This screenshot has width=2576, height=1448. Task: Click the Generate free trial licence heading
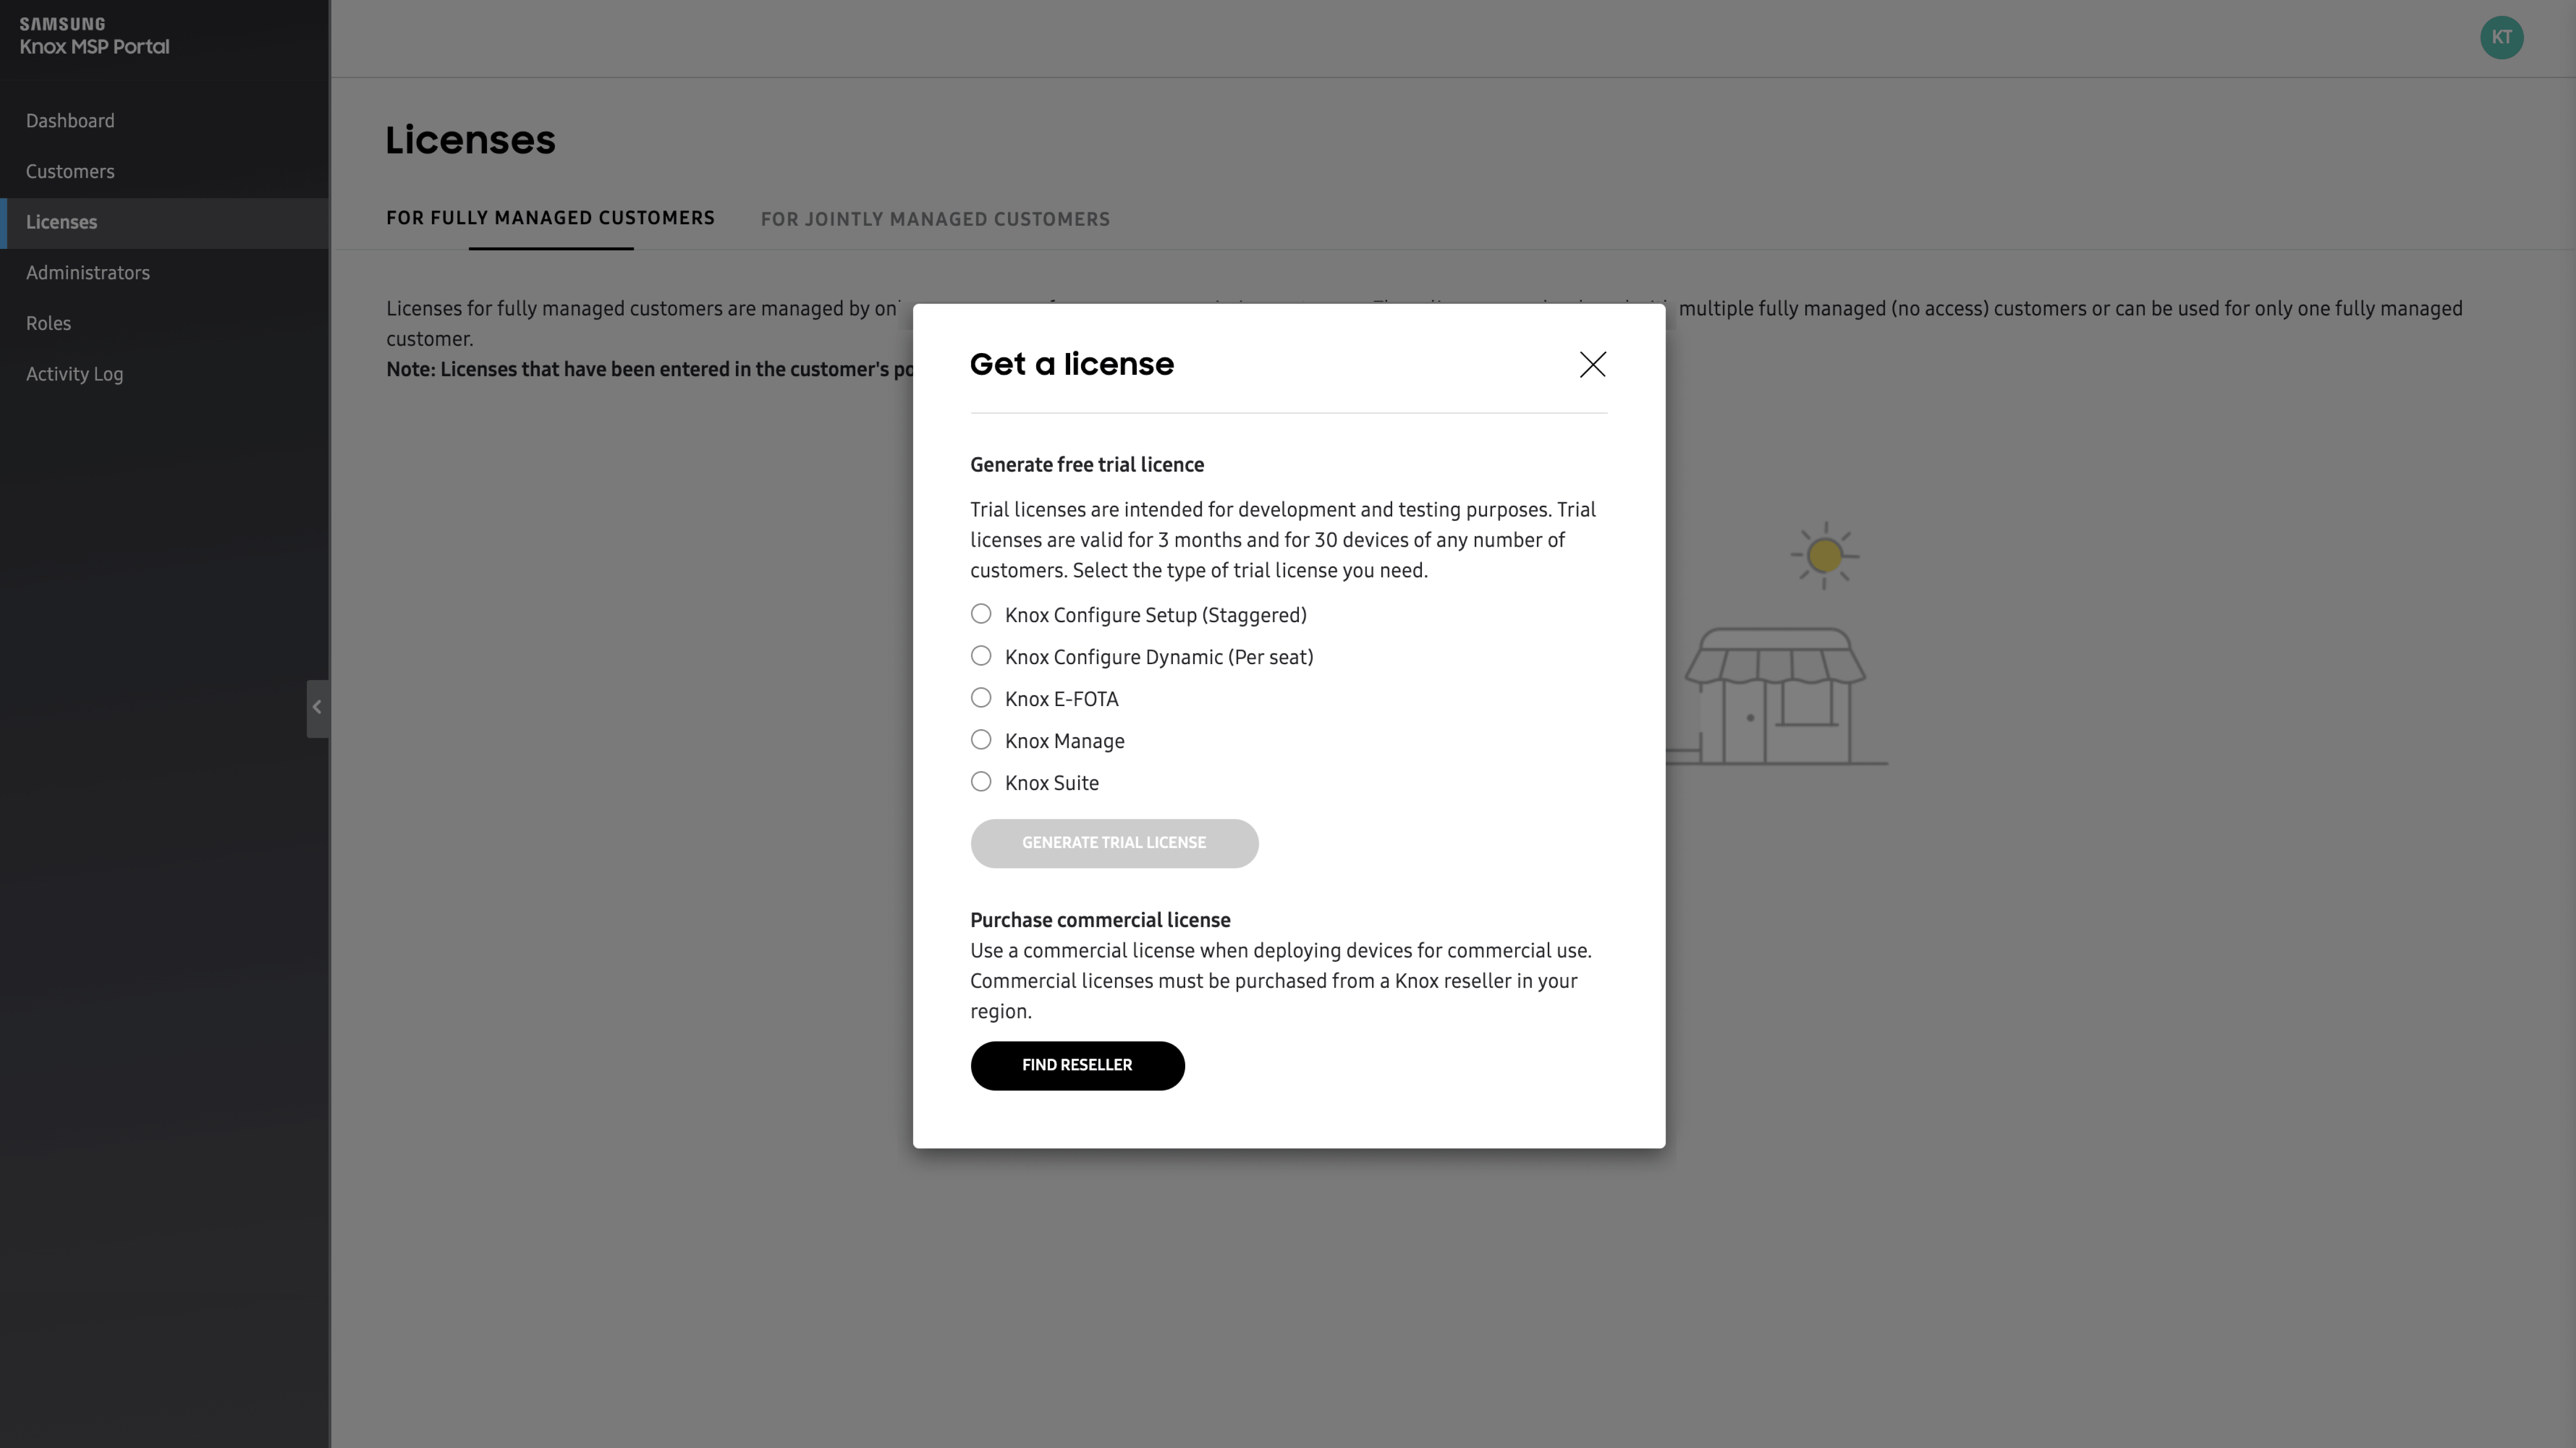click(x=1086, y=465)
